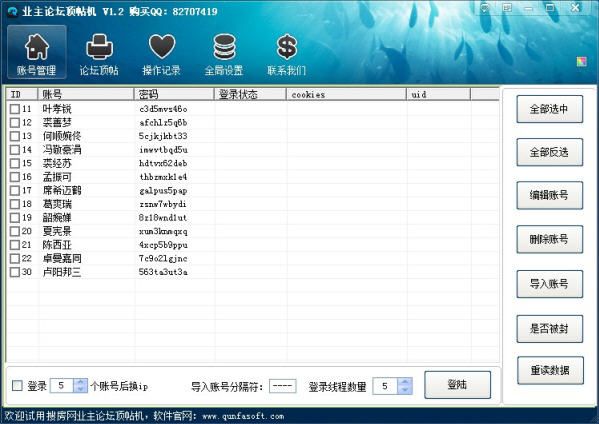Sort by the ID column header
This screenshot has height=424, width=599.
point(22,94)
